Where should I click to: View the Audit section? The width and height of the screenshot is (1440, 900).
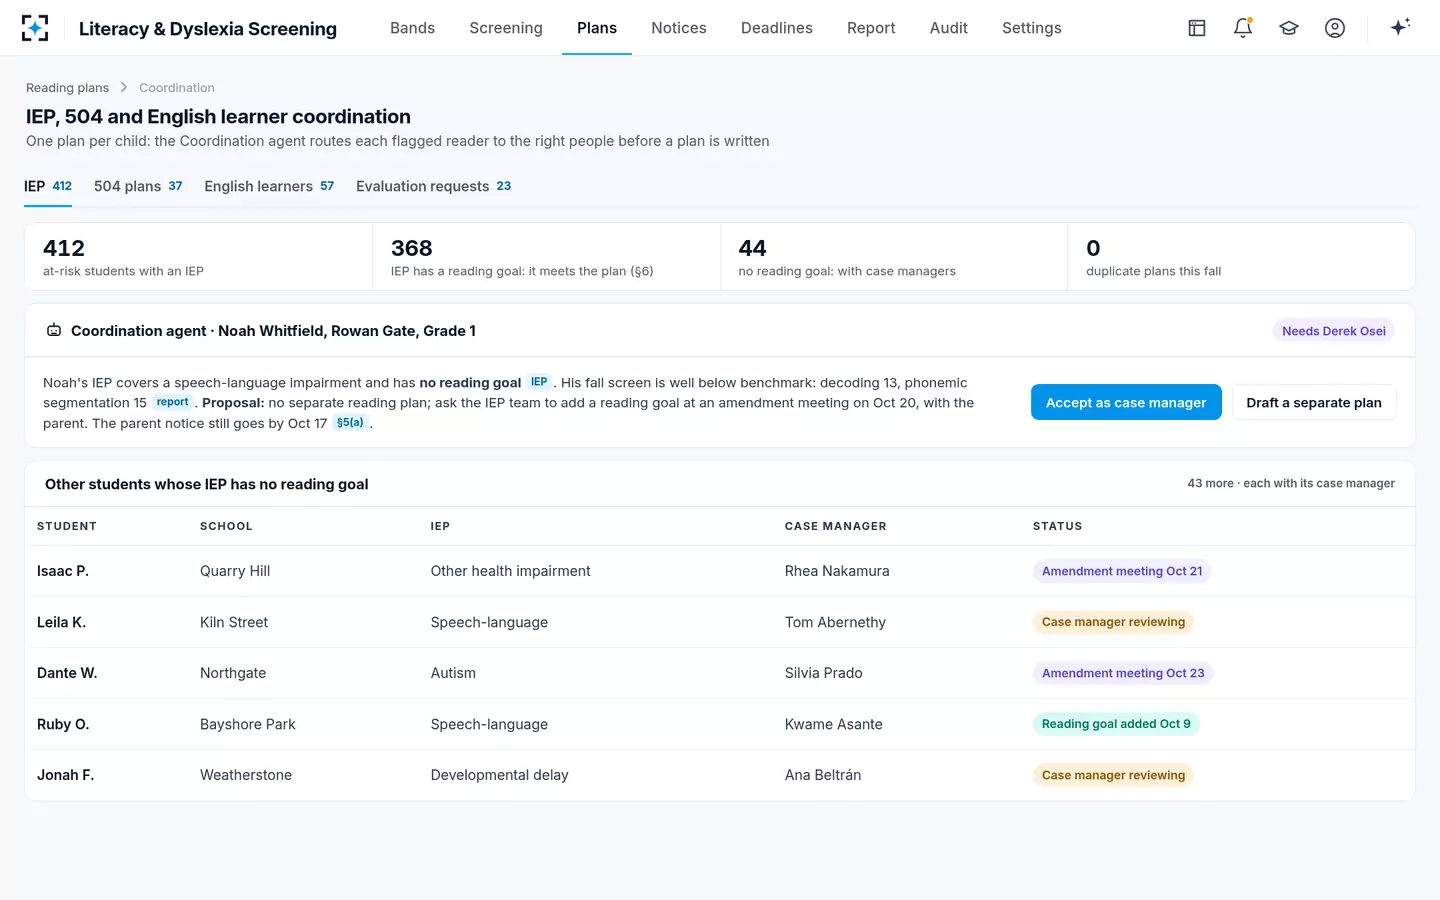click(949, 28)
